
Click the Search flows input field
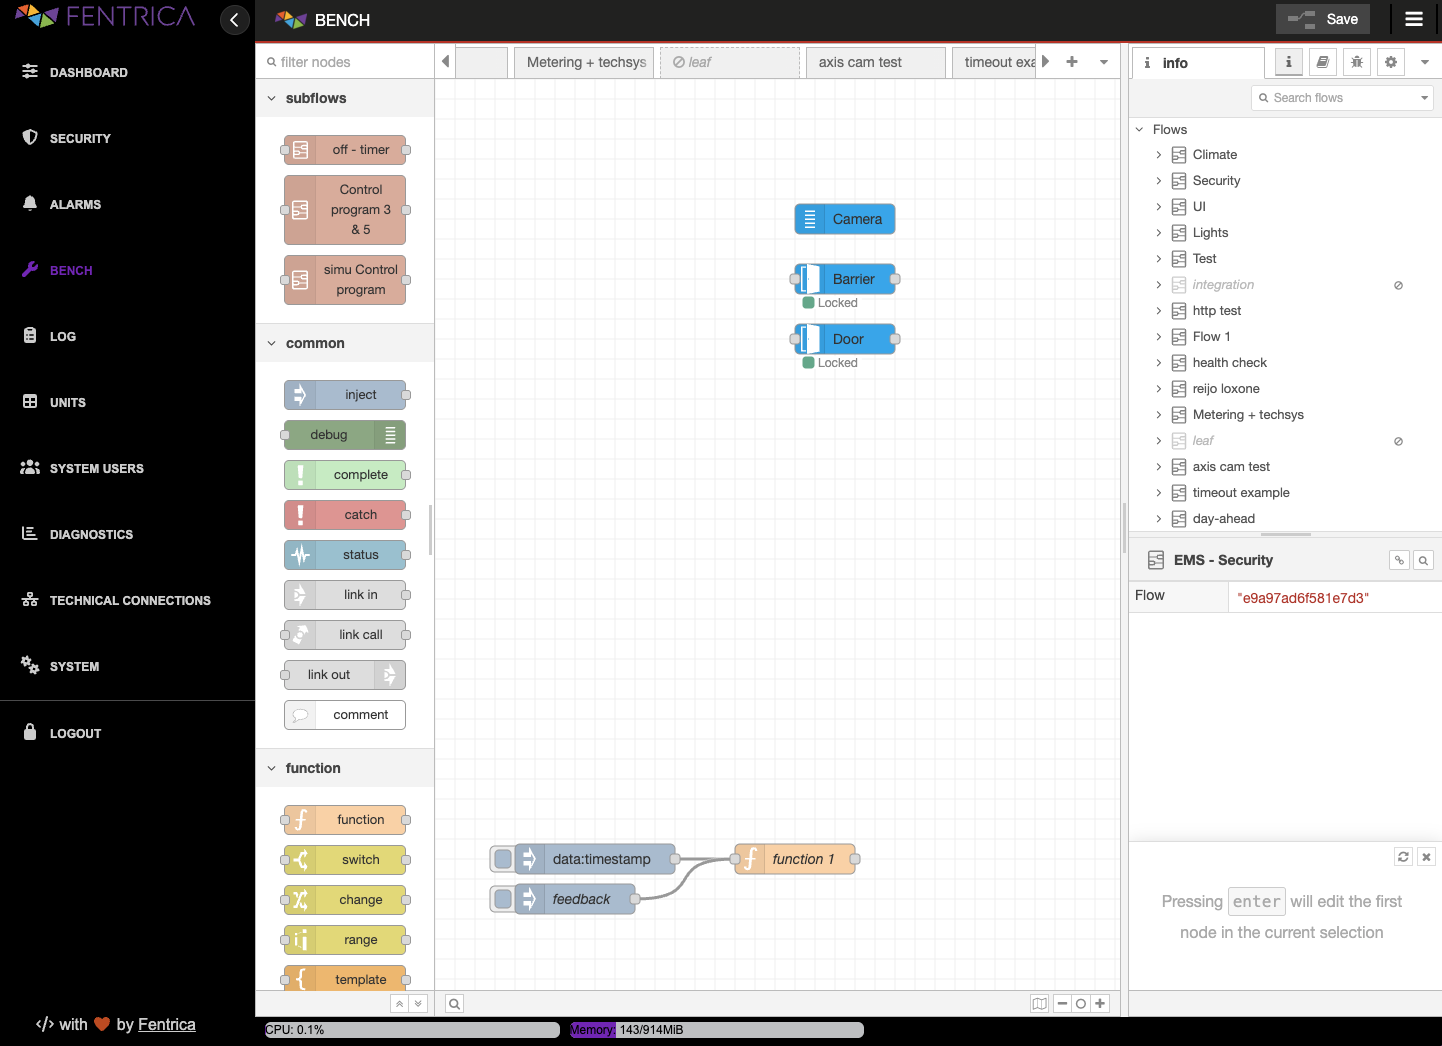(1340, 97)
